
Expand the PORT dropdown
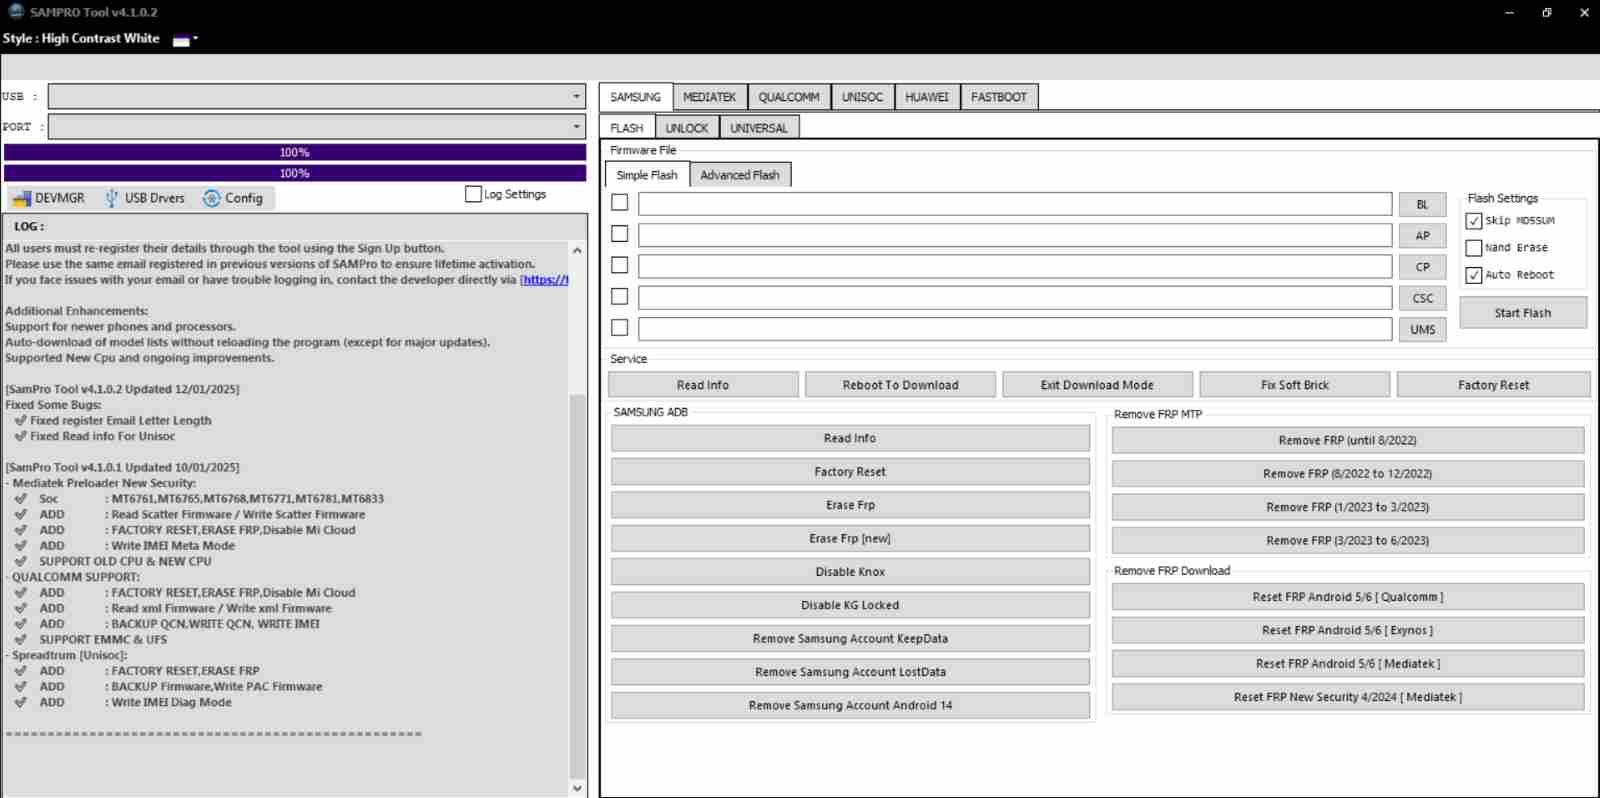pos(576,127)
